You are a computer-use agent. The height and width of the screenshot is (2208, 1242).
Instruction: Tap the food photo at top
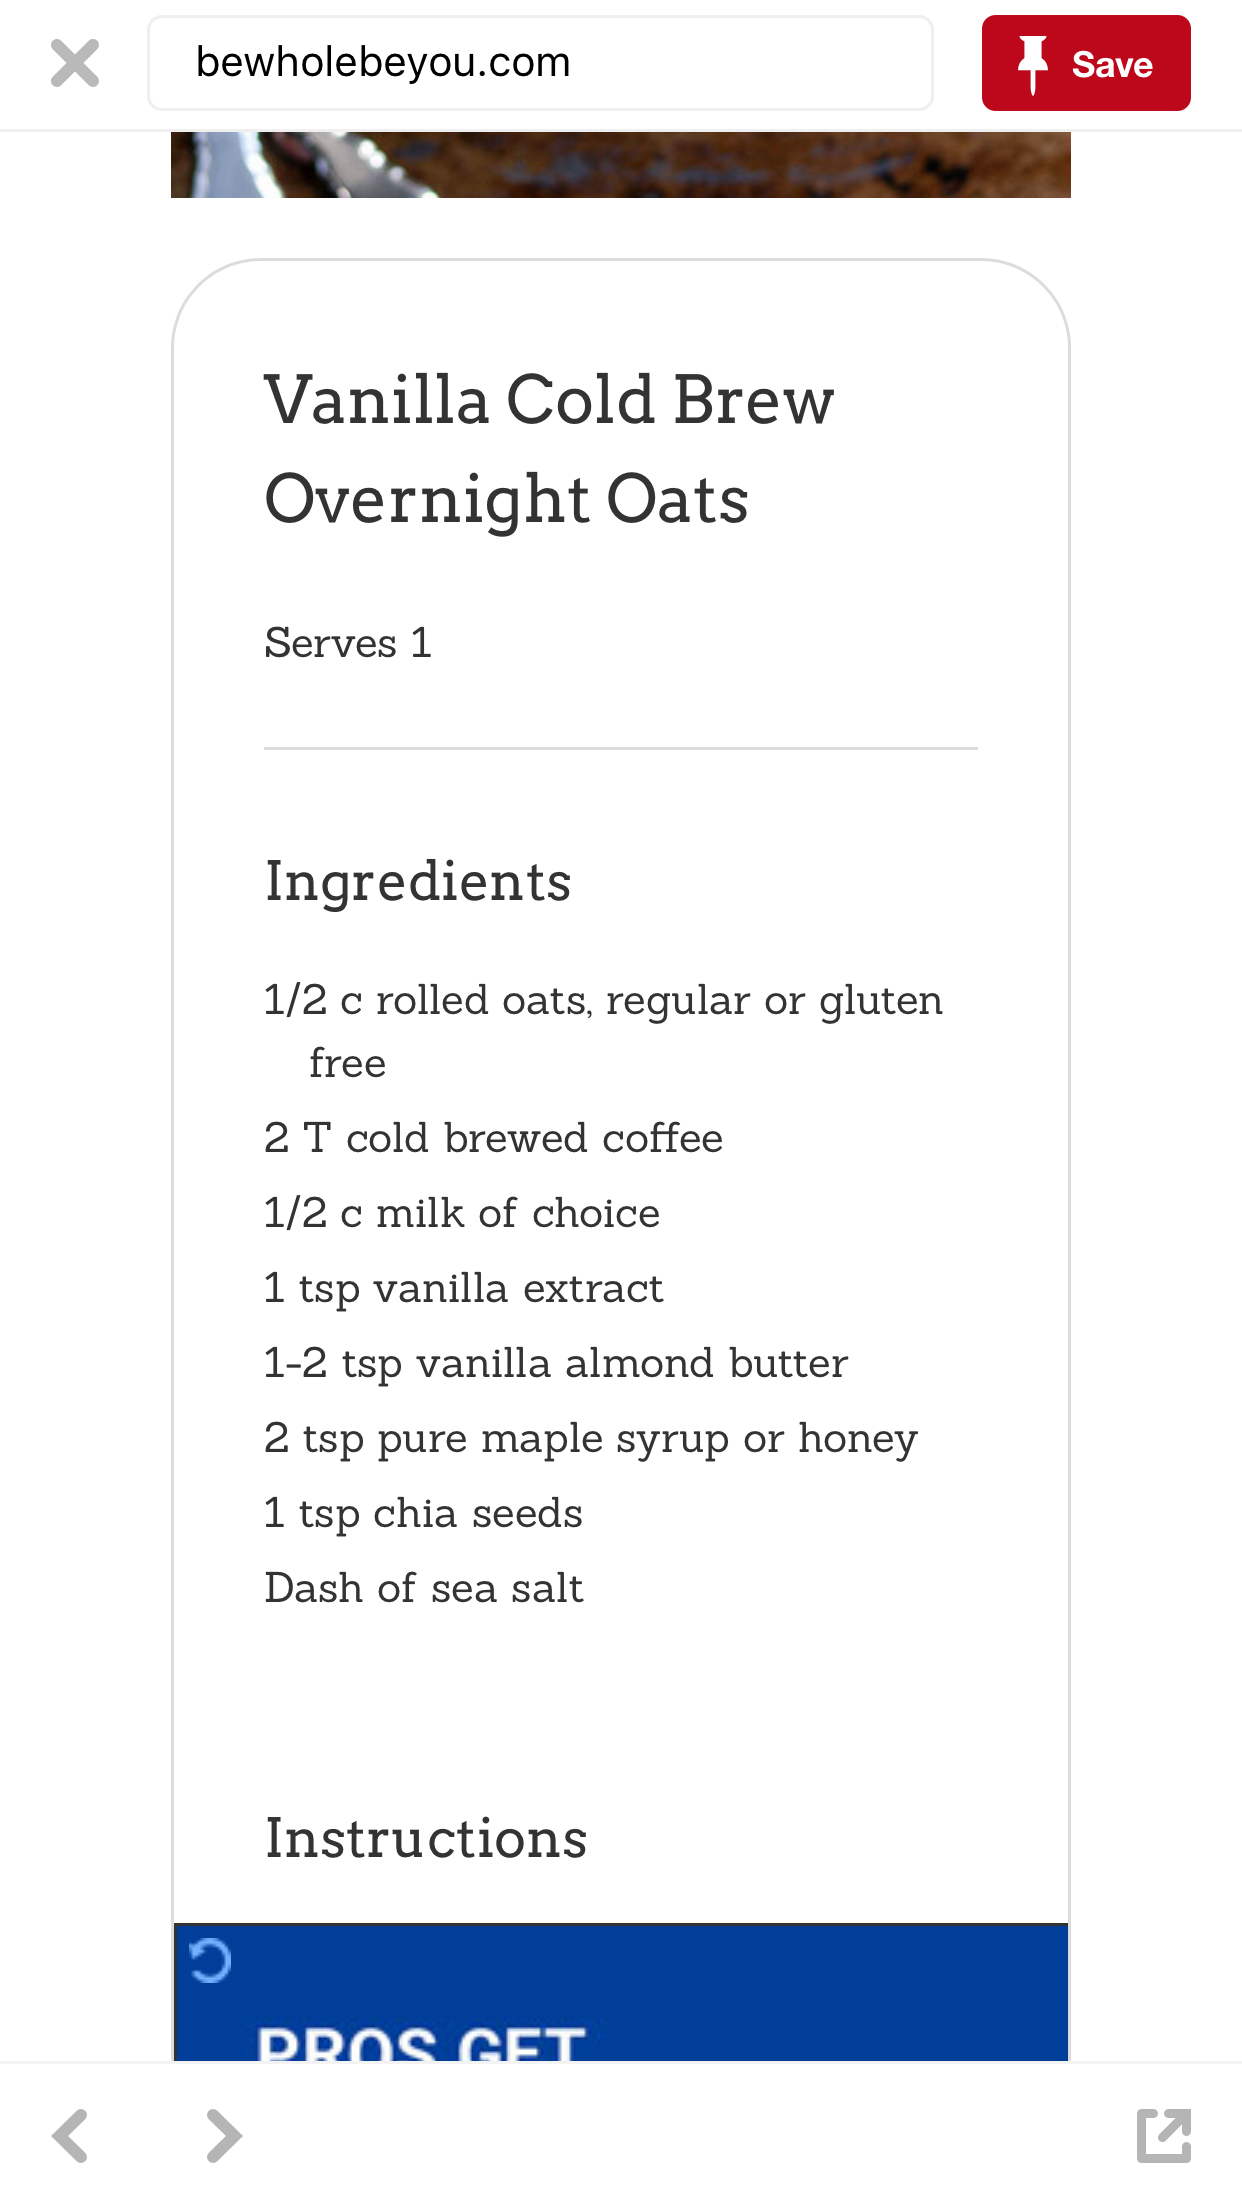click(x=621, y=165)
